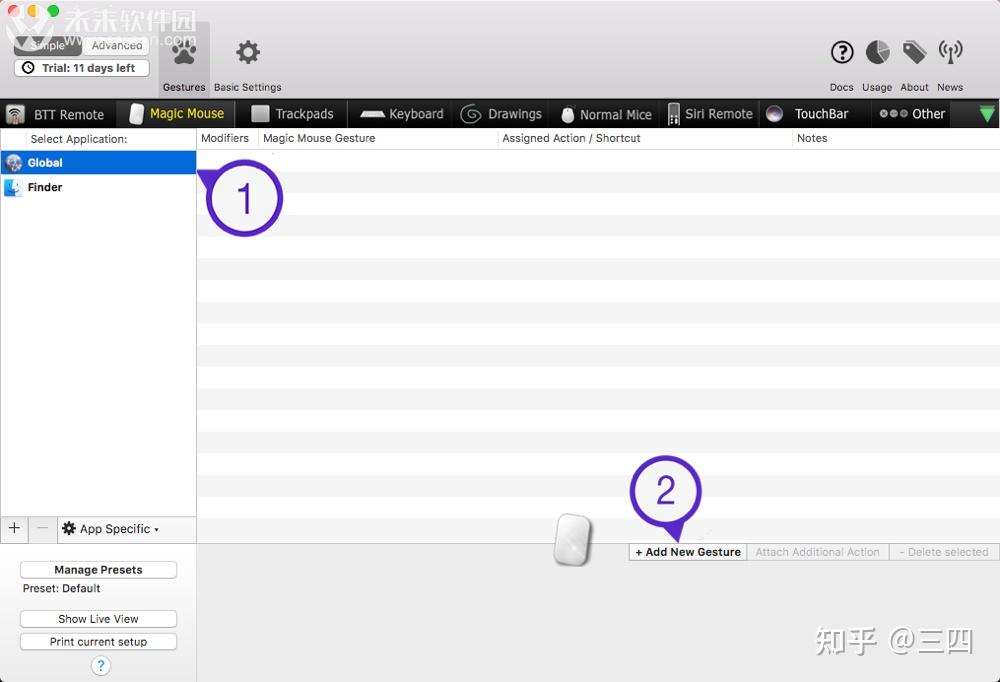Open the Gestures panel via the paw icon
This screenshot has width=1000, height=682.
[x=183, y=52]
